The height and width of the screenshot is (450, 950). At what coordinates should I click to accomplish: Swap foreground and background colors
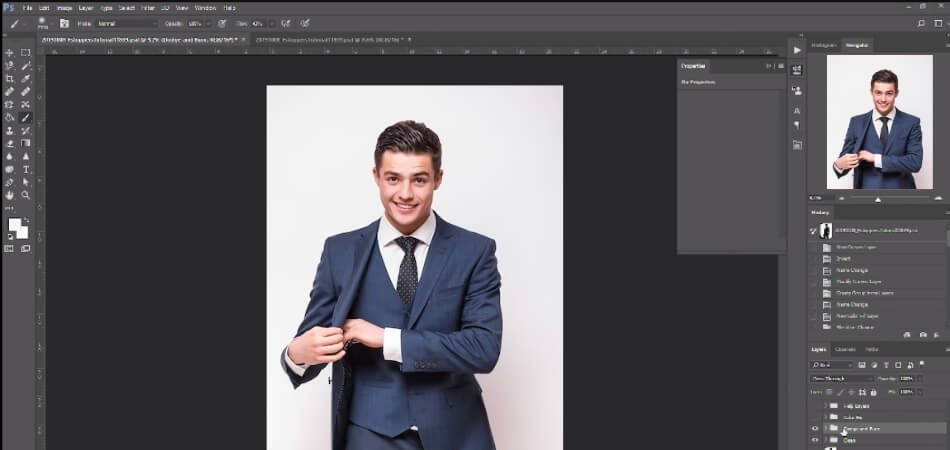click(x=25, y=220)
